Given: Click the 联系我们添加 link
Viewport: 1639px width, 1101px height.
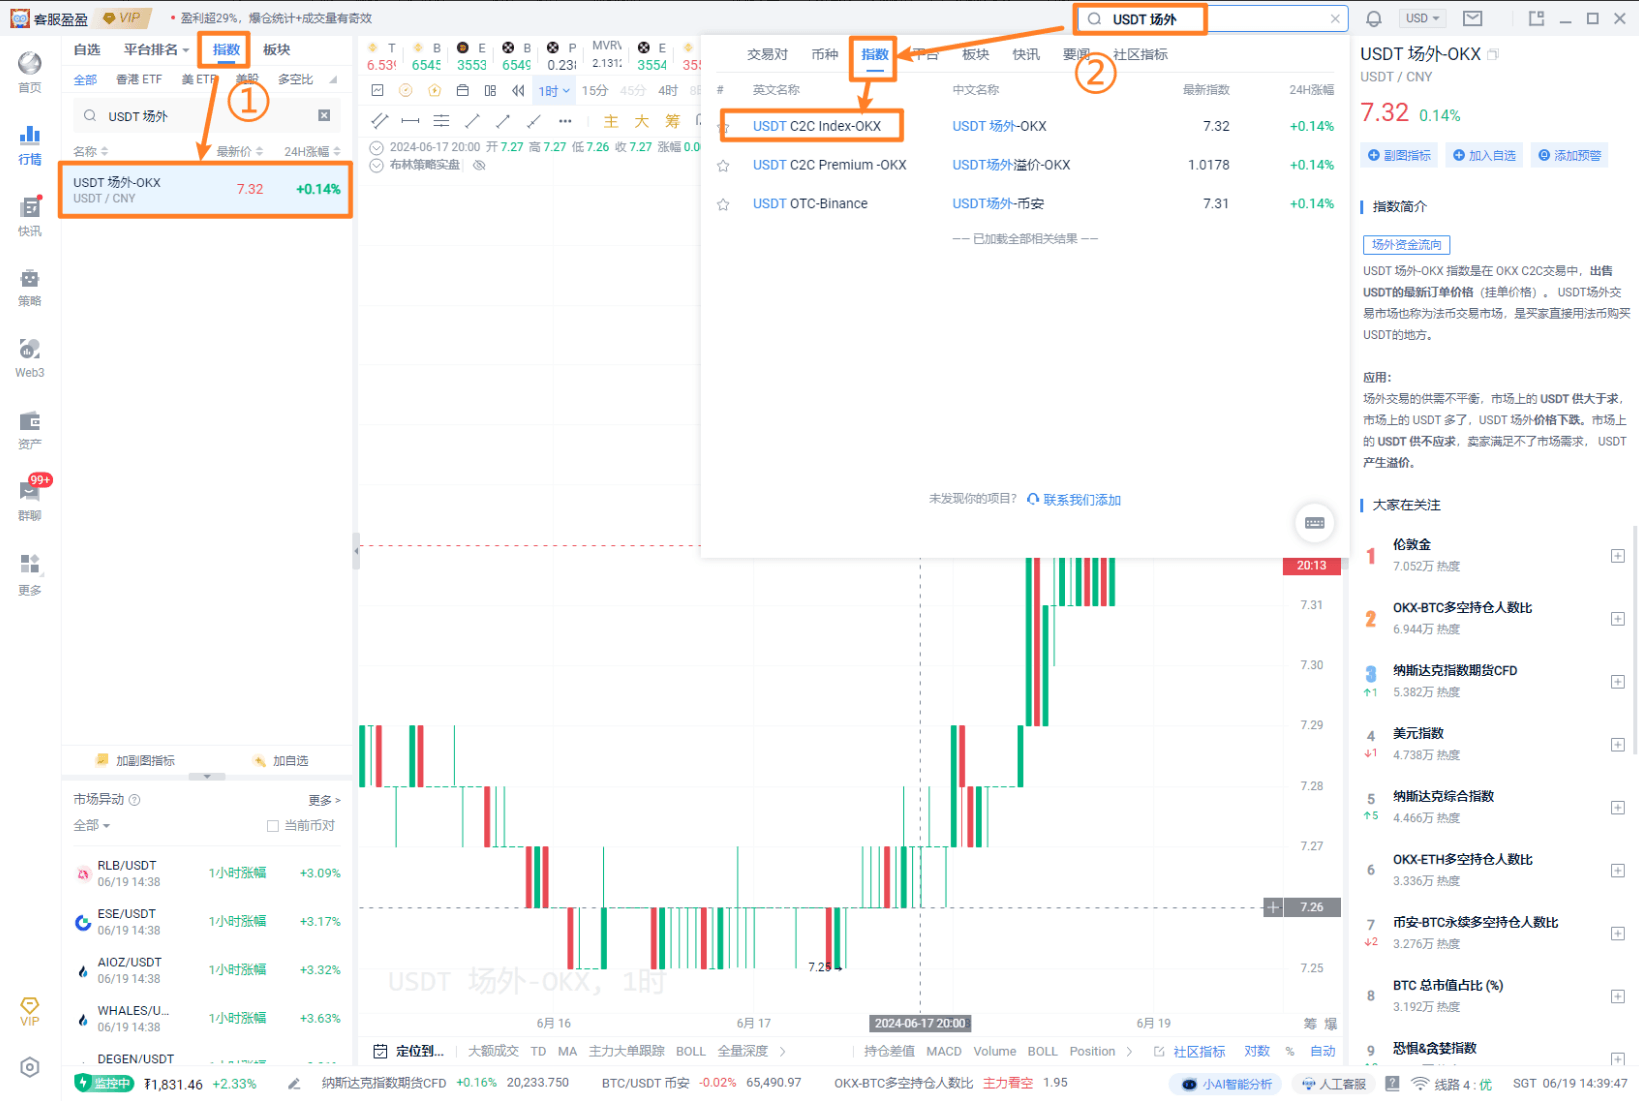Looking at the screenshot, I should [x=1074, y=500].
